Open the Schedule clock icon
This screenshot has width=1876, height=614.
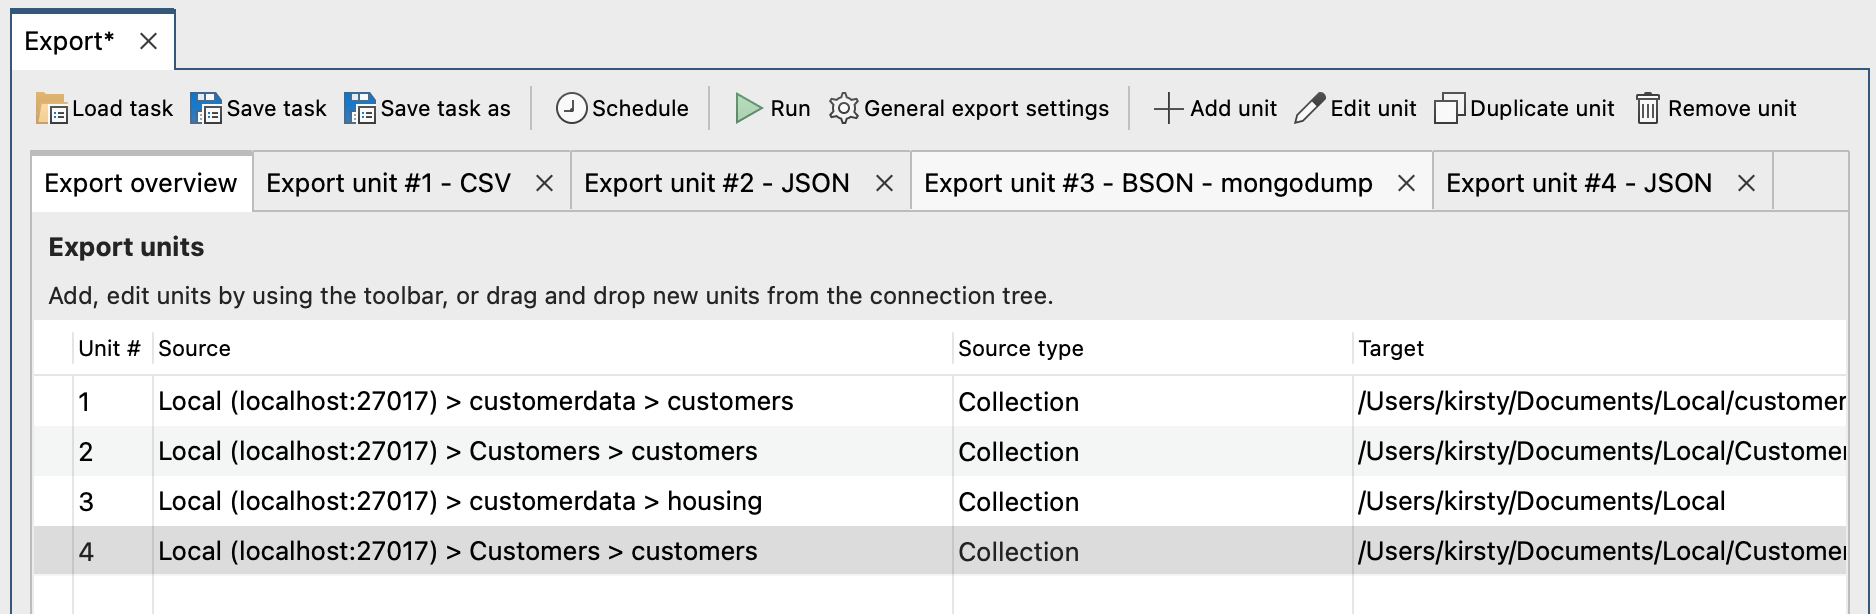(571, 108)
